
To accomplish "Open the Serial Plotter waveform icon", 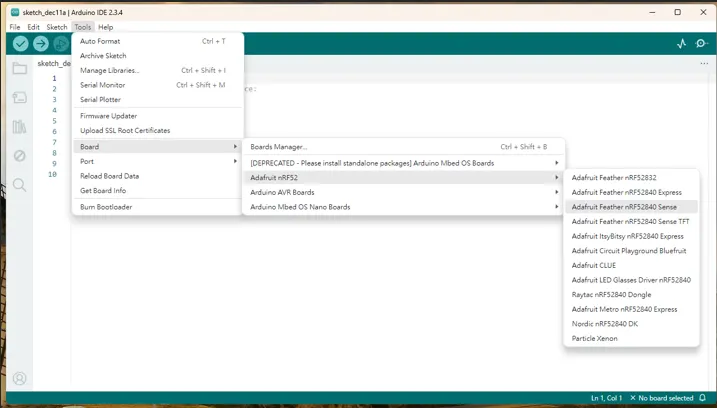I will pyautogui.click(x=681, y=43).
